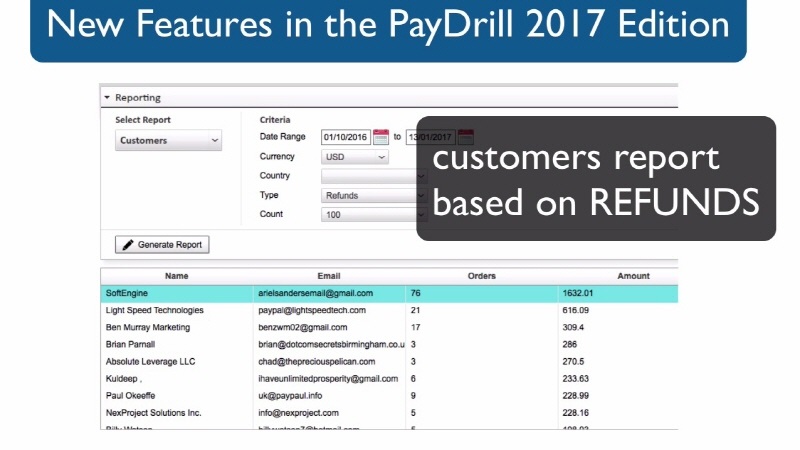
Task: Click the end date field
Action: click(x=430, y=137)
